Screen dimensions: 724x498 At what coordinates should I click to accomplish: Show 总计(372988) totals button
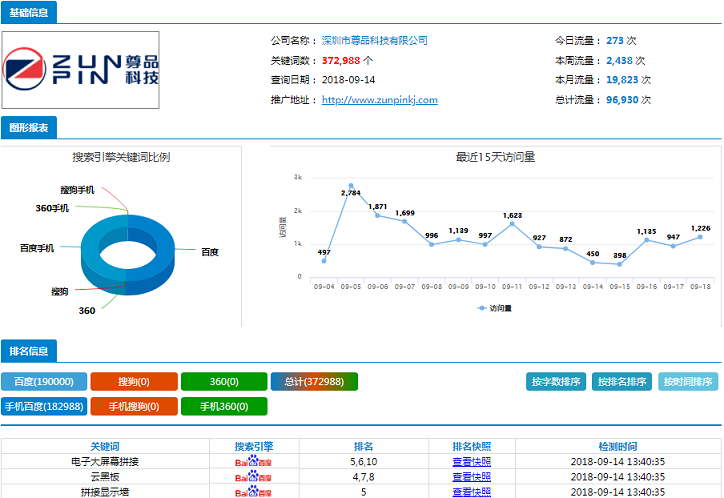pyautogui.click(x=314, y=382)
